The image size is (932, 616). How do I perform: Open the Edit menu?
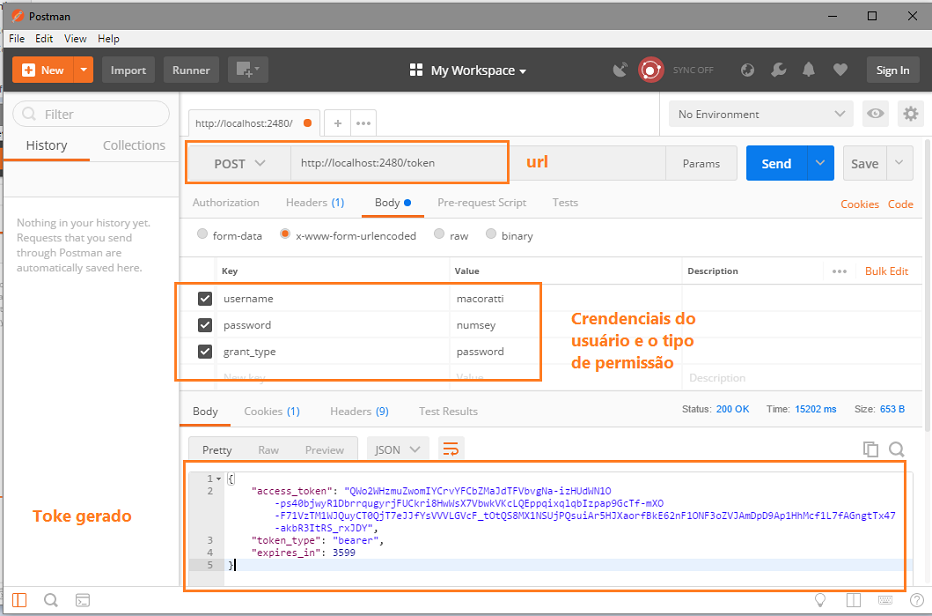pyautogui.click(x=44, y=39)
